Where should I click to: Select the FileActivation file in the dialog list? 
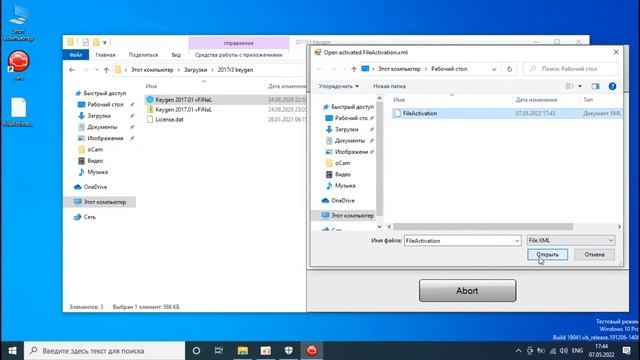click(506, 113)
